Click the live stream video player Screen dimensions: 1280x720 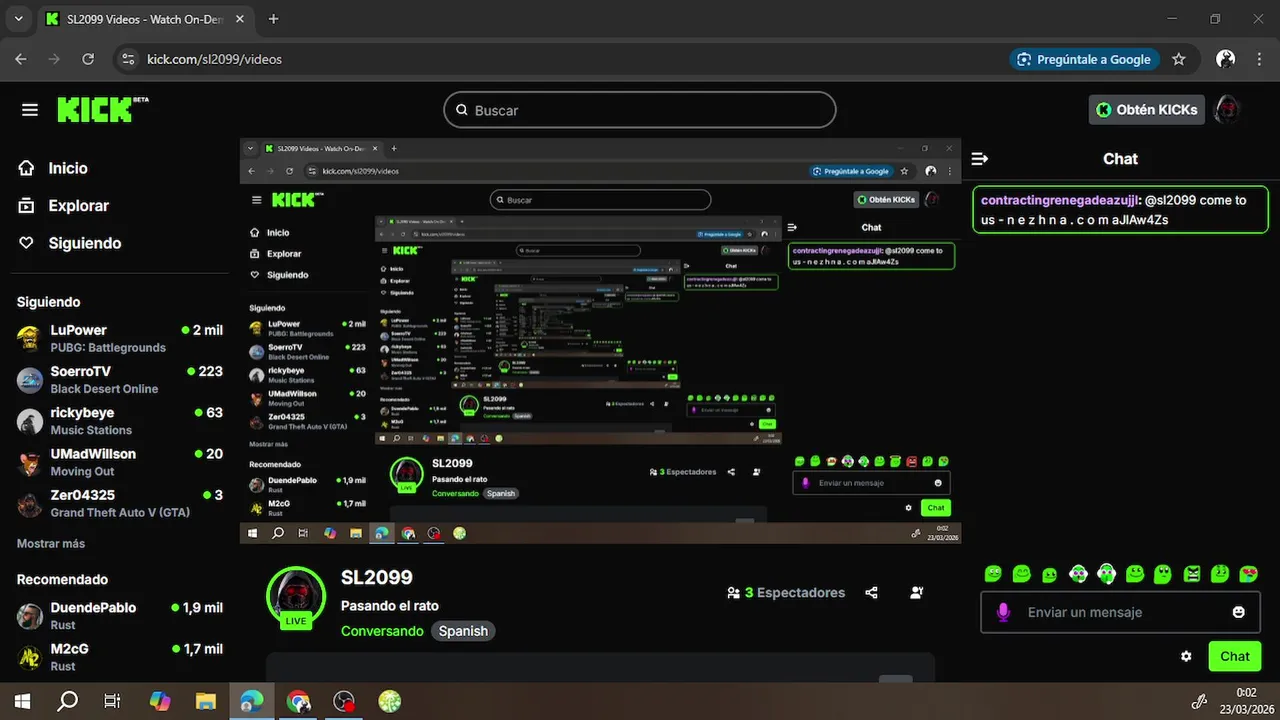(x=600, y=341)
